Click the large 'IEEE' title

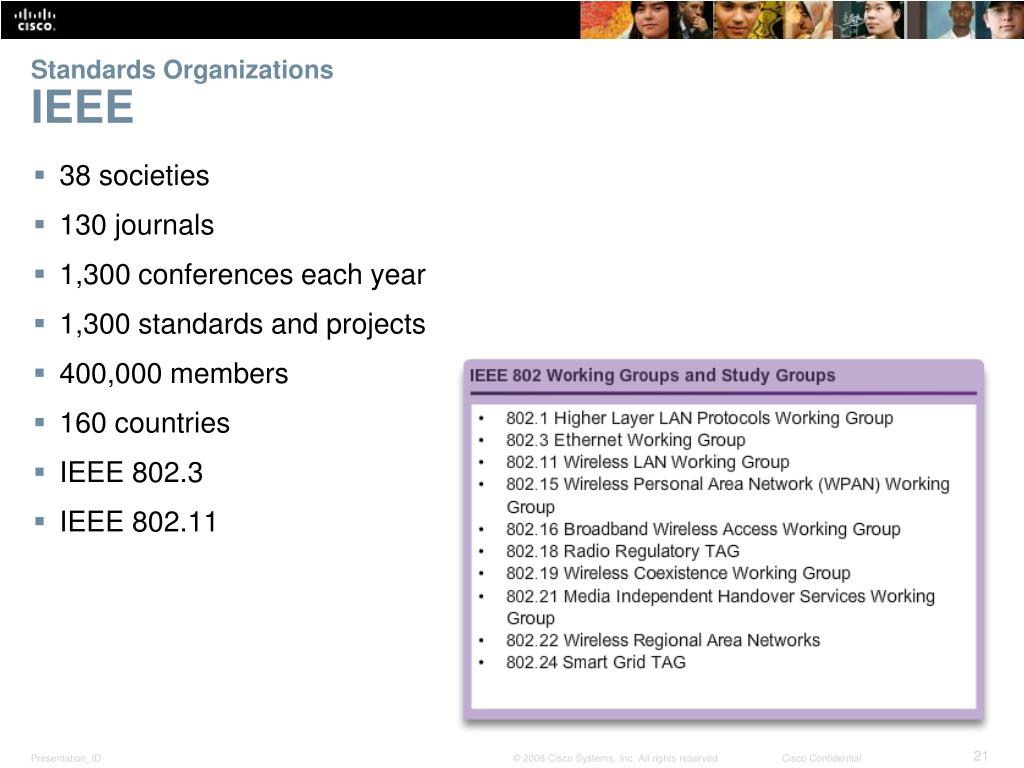point(82,107)
